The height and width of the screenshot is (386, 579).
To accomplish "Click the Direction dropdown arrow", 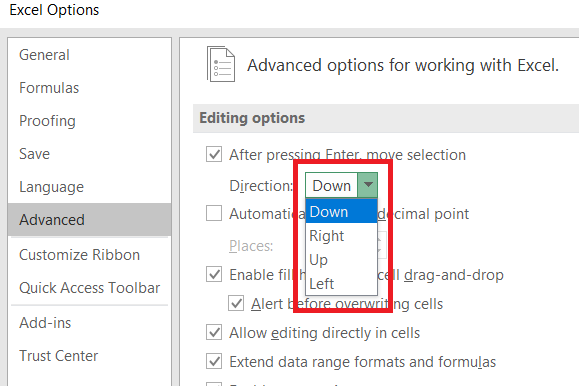I will click(368, 185).
